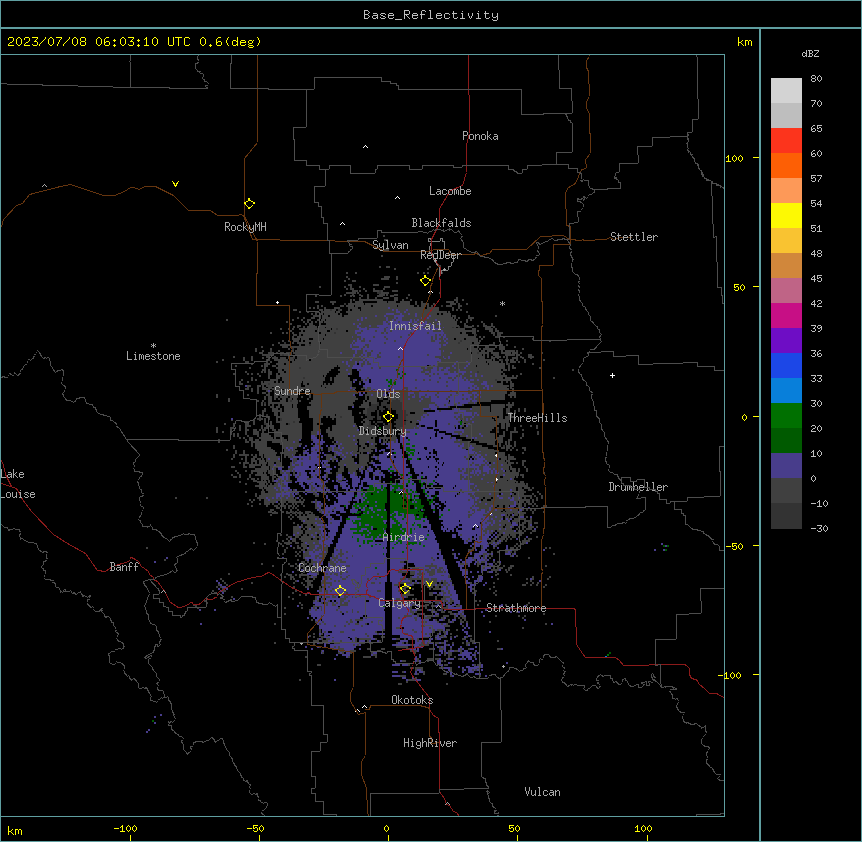The image size is (862, 842).
Task: Select the royal blue swatch in dBZ legend
Action: [786, 365]
